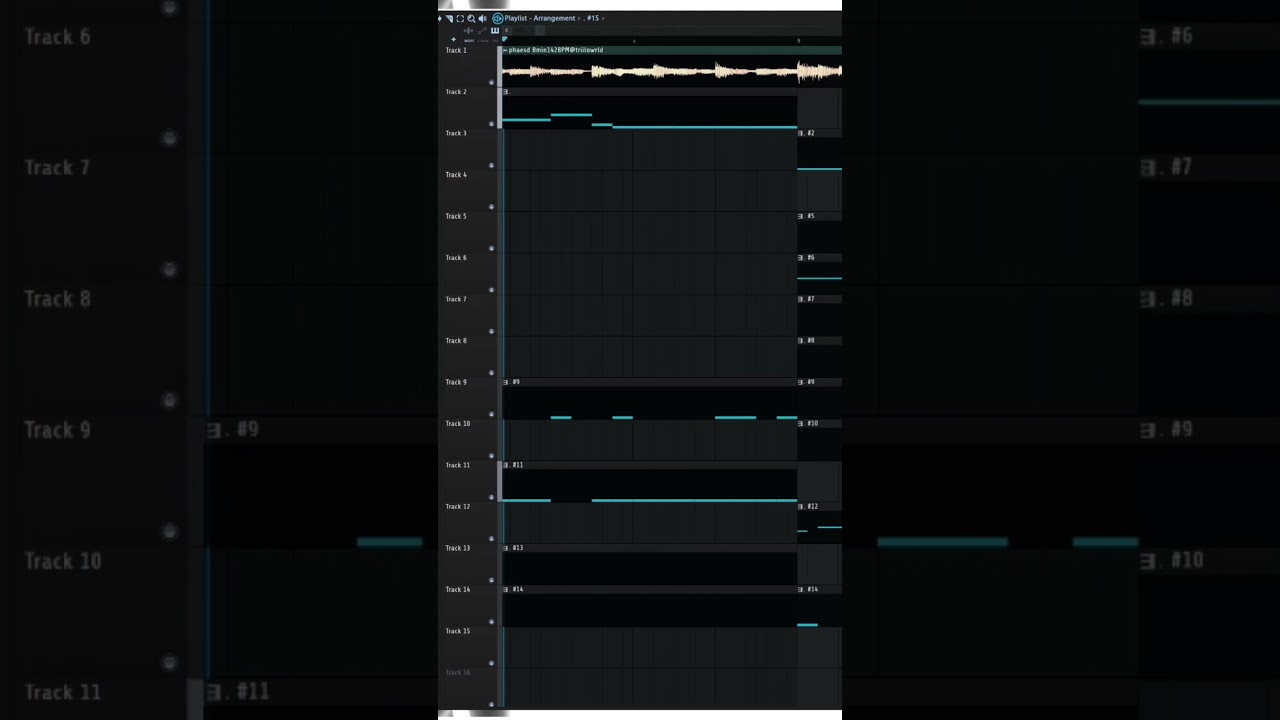1280x720 pixels.
Task: Click the back arrow under the Playlist title
Action: pos(506,31)
